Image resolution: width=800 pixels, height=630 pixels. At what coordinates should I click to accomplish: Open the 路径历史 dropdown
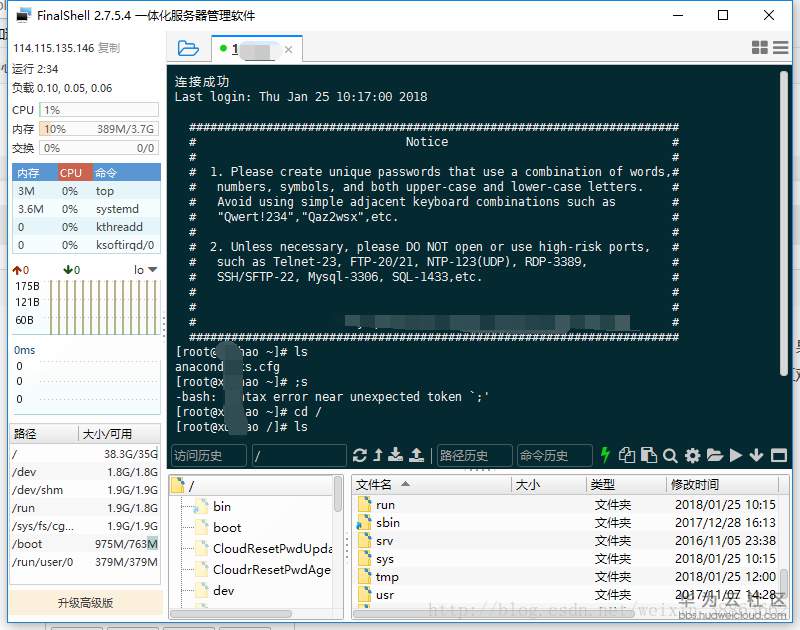474,456
